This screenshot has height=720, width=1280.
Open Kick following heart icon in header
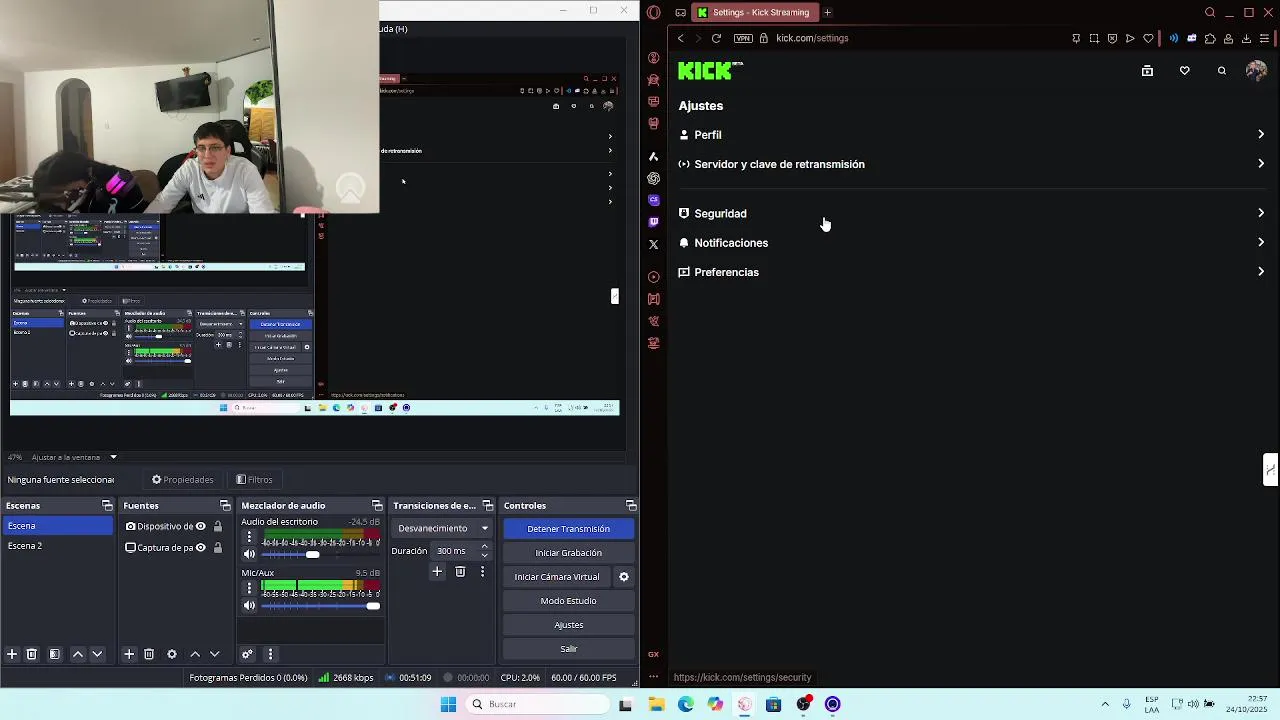(1185, 71)
